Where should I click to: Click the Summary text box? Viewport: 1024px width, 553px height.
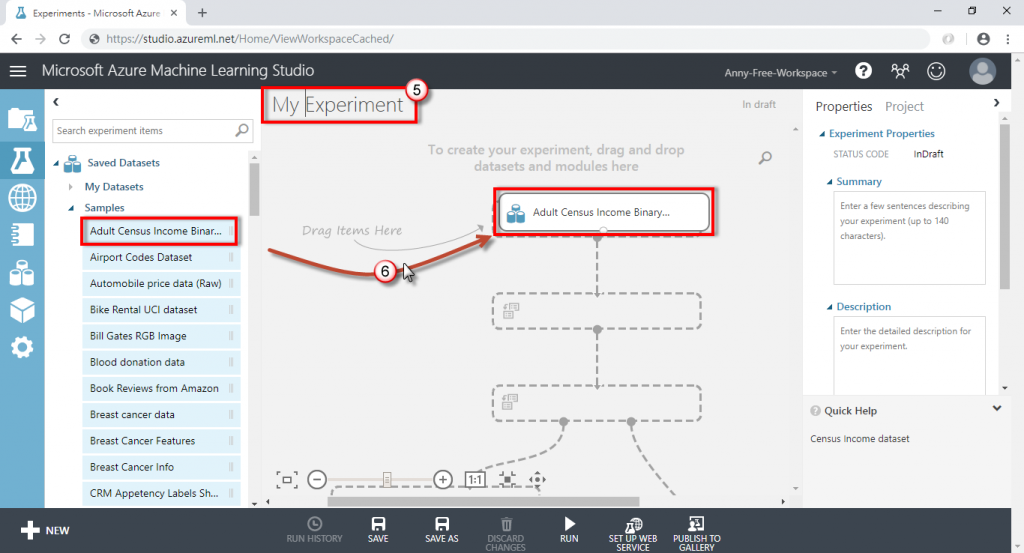click(909, 238)
